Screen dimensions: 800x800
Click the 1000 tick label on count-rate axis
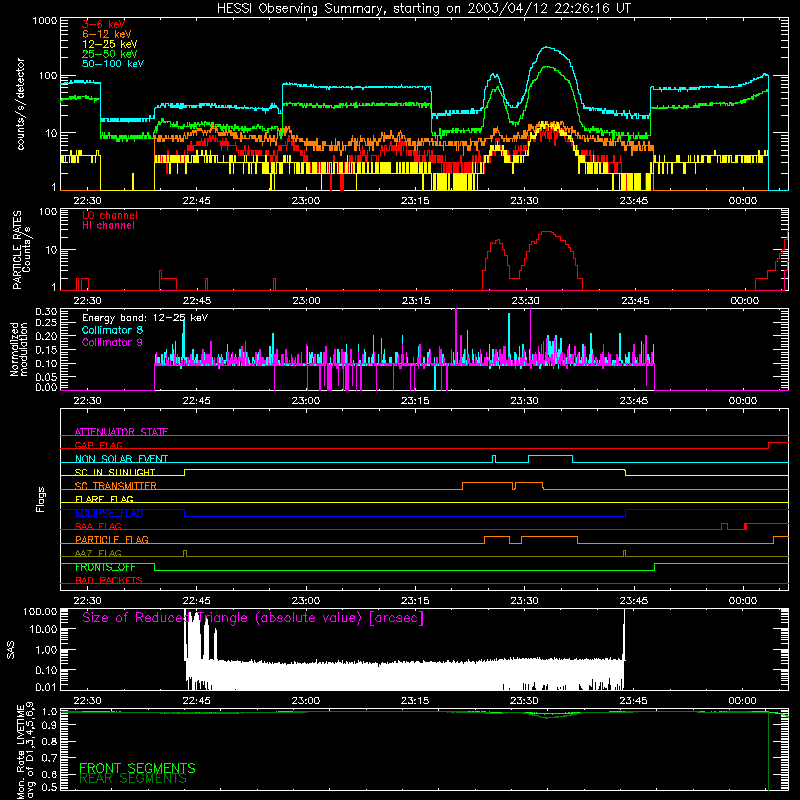(x=45, y=21)
